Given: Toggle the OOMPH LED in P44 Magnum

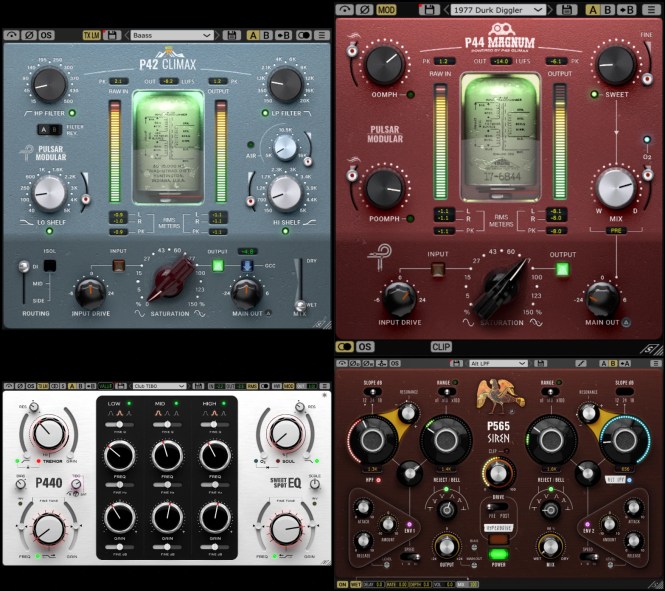Looking at the screenshot, I should 410,95.
